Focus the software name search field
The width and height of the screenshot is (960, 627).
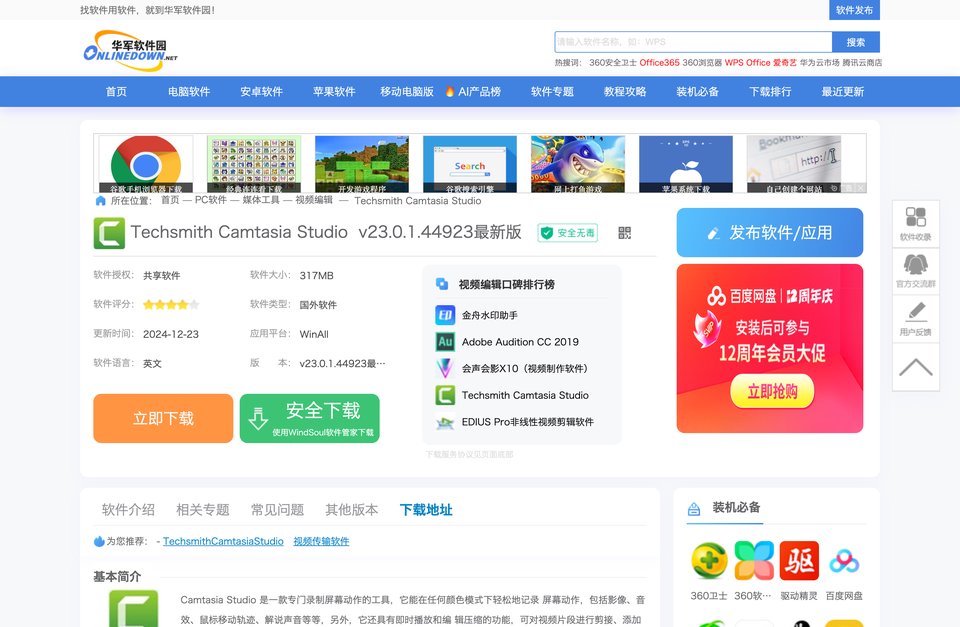click(x=693, y=42)
